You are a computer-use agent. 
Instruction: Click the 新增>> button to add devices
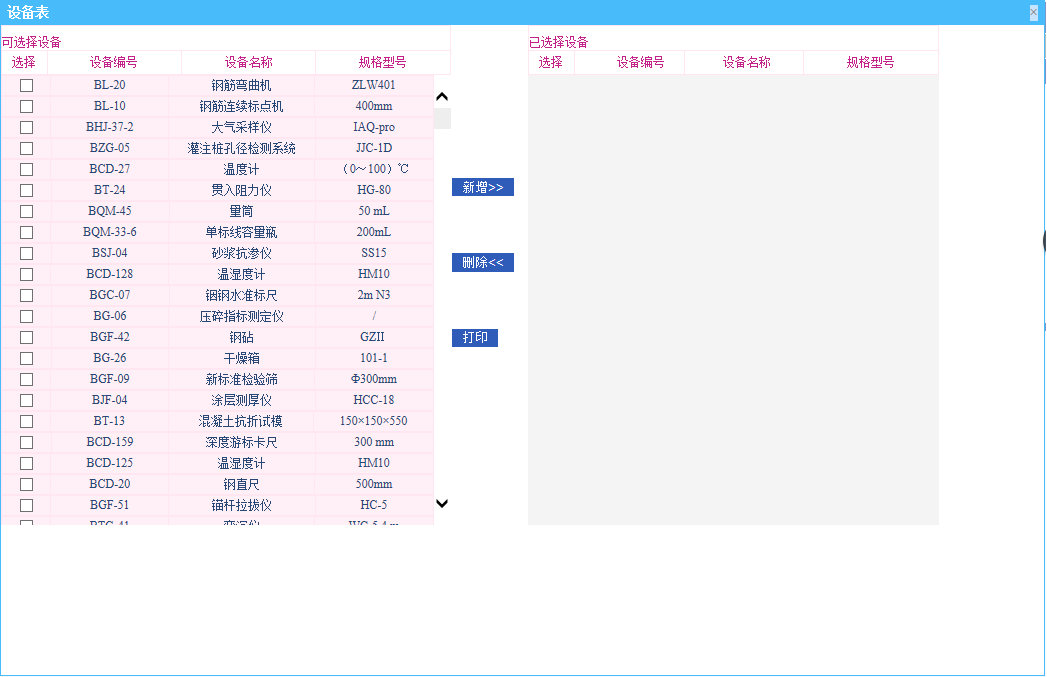tap(483, 187)
